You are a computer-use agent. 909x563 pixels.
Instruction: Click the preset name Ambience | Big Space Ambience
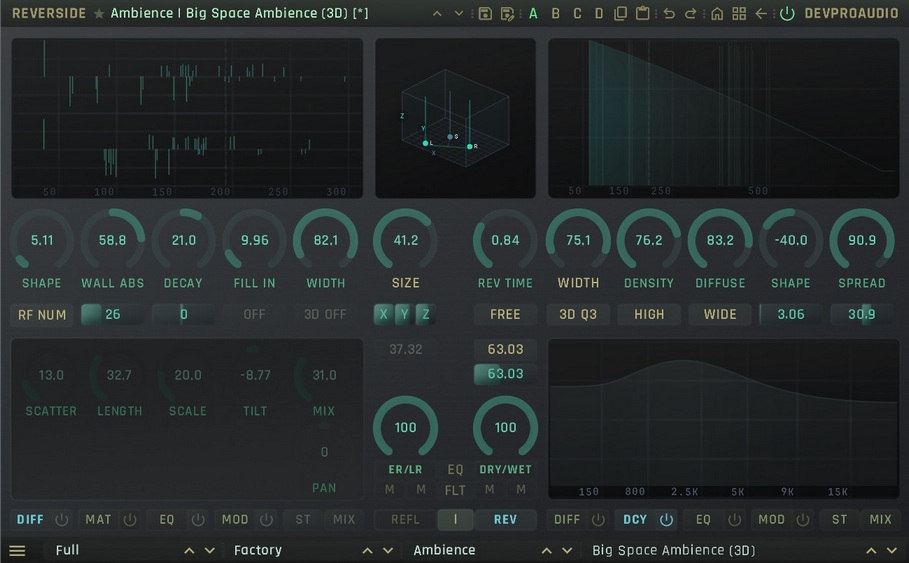(x=239, y=13)
